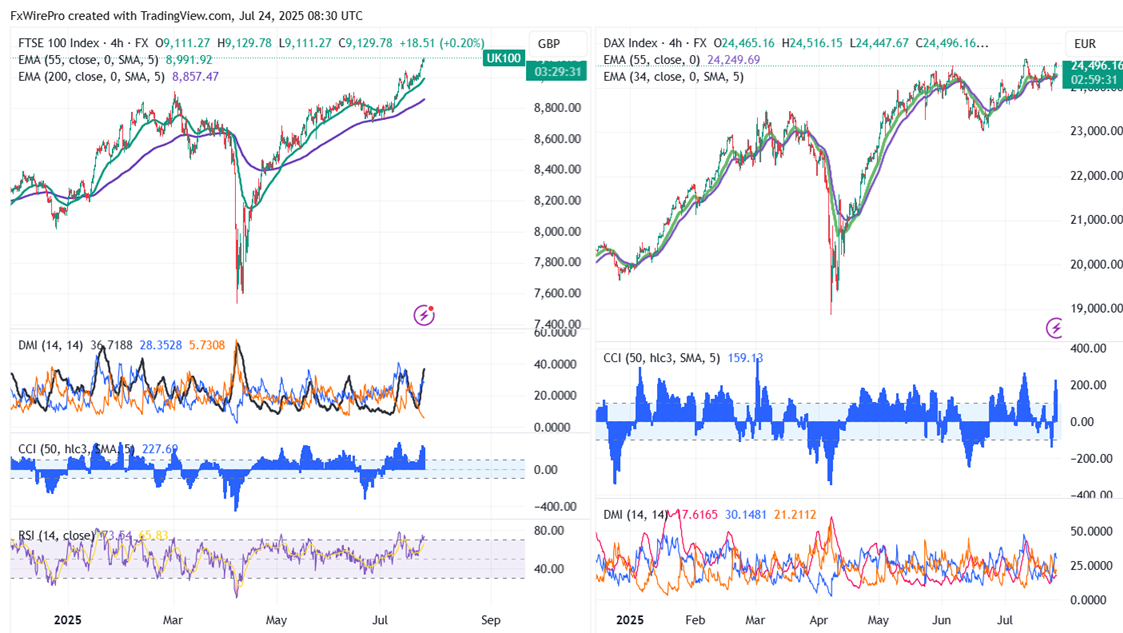This screenshot has width=1123, height=633.
Task: Click the Feb label on DAX time axis
Action: (x=695, y=620)
